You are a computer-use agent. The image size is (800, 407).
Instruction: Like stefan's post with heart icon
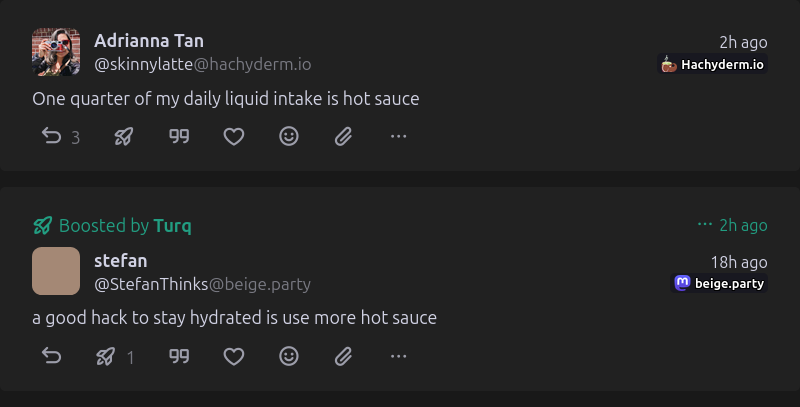click(234, 356)
